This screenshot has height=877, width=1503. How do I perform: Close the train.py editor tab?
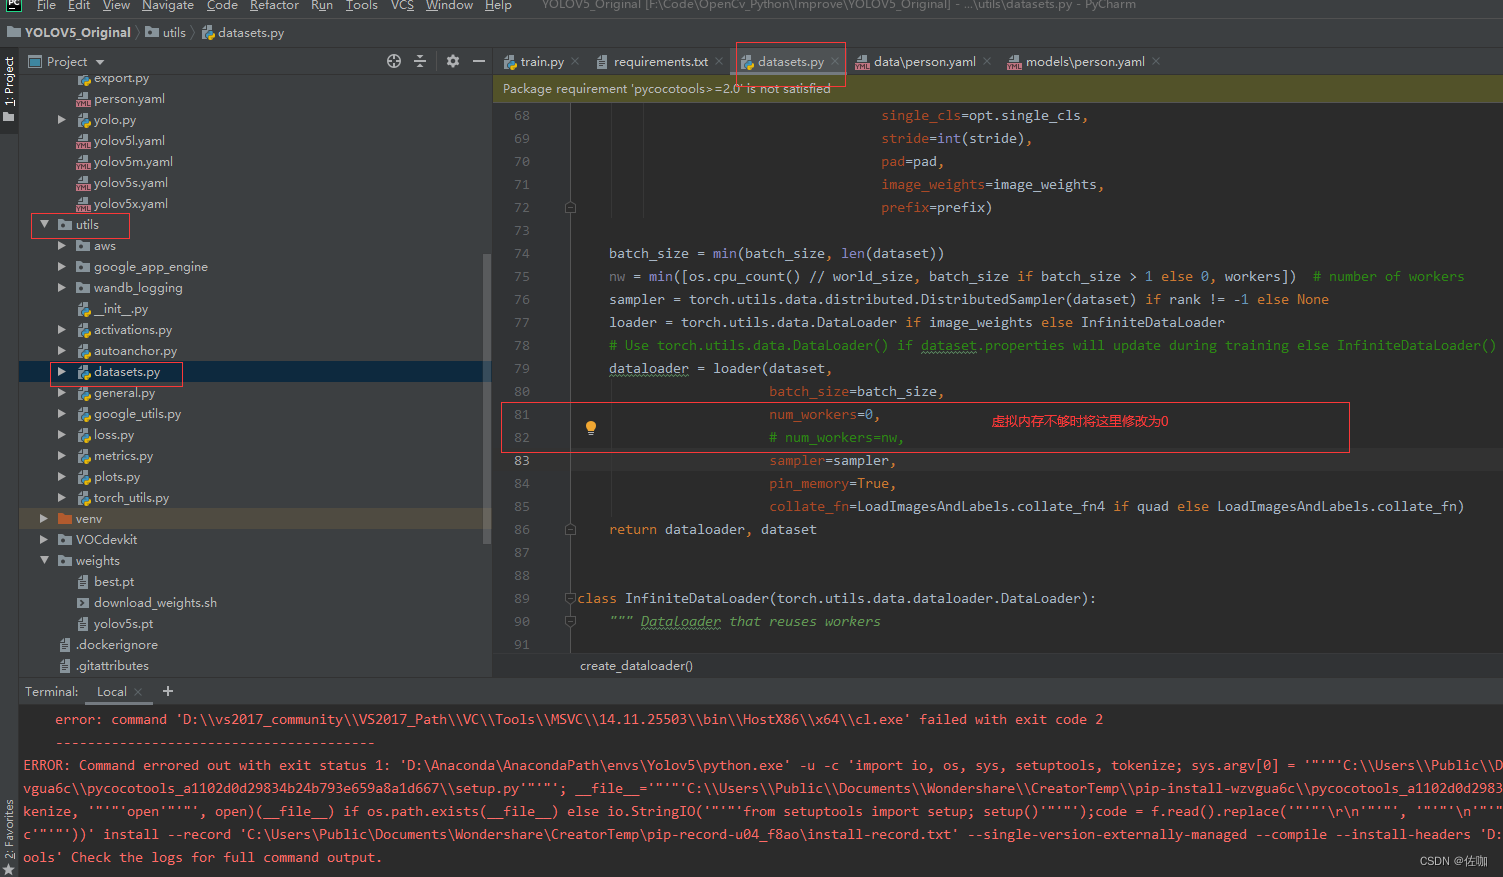tap(575, 61)
